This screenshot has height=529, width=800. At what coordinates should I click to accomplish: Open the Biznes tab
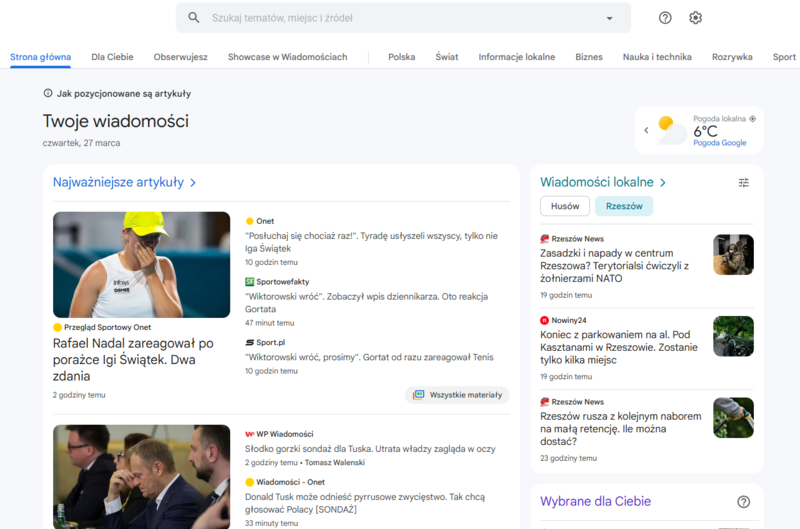point(589,57)
